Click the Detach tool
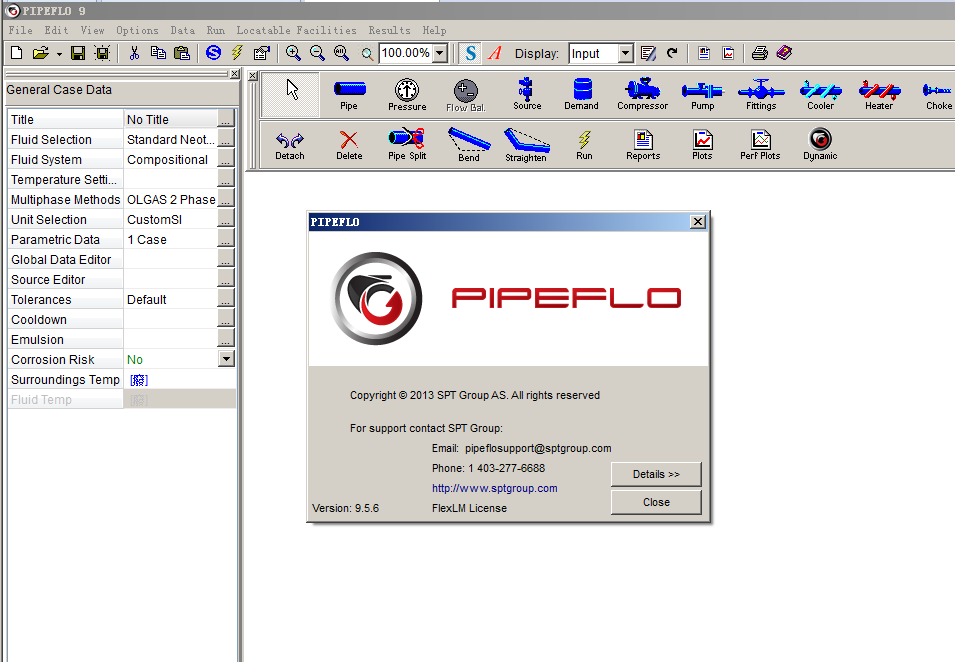Image resolution: width=955 pixels, height=662 pixels. pos(290,146)
